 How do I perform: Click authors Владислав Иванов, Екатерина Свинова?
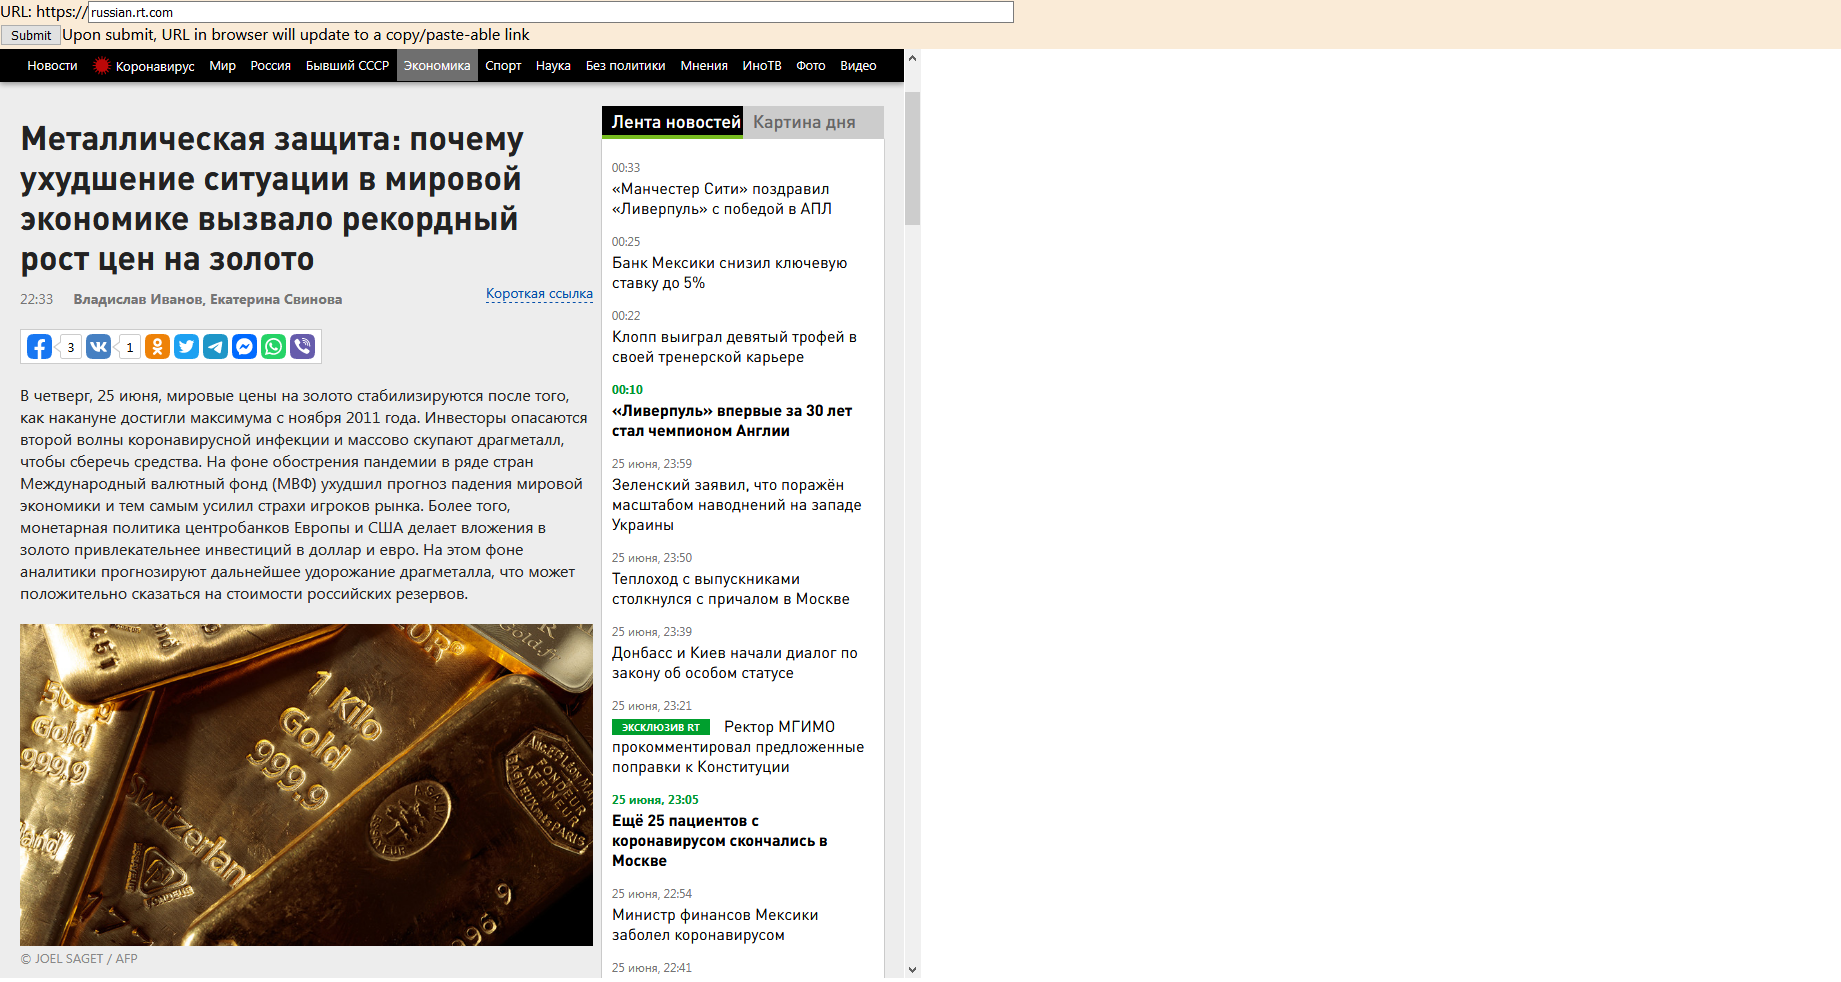pos(208,299)
